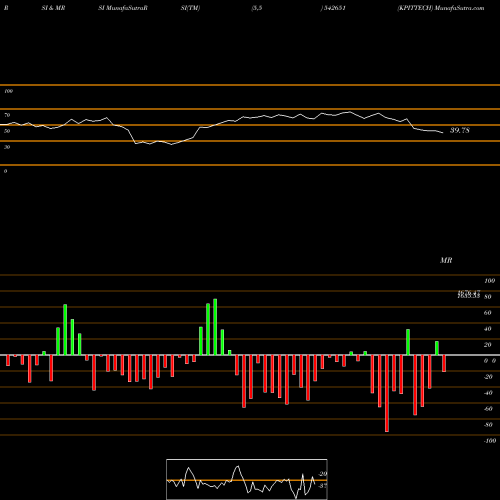Click the MR axis label 60
This screenshot has height=500, width=500.
[x=488, y=313]
